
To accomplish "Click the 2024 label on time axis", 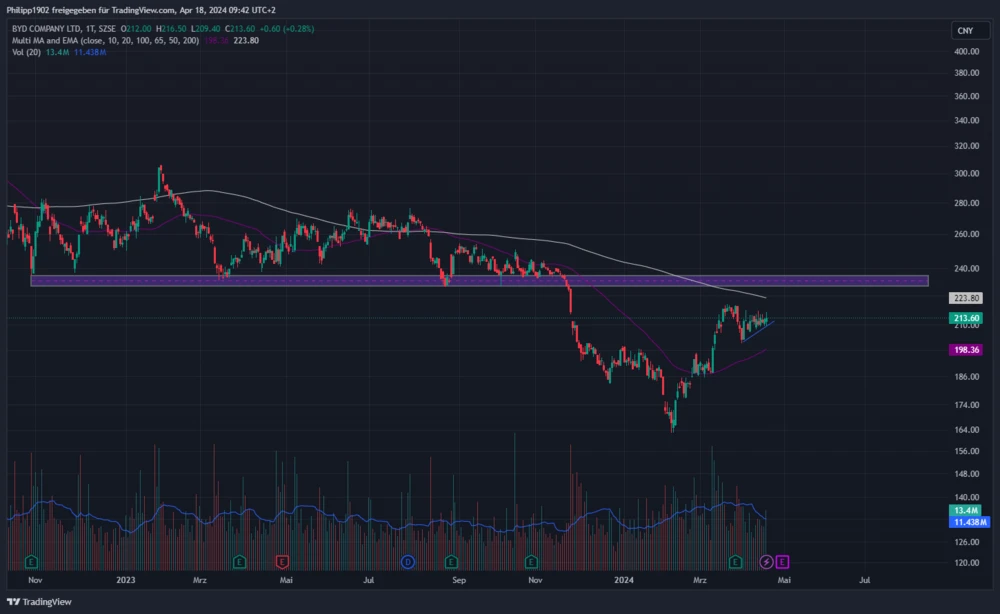I will click(624, 579).
